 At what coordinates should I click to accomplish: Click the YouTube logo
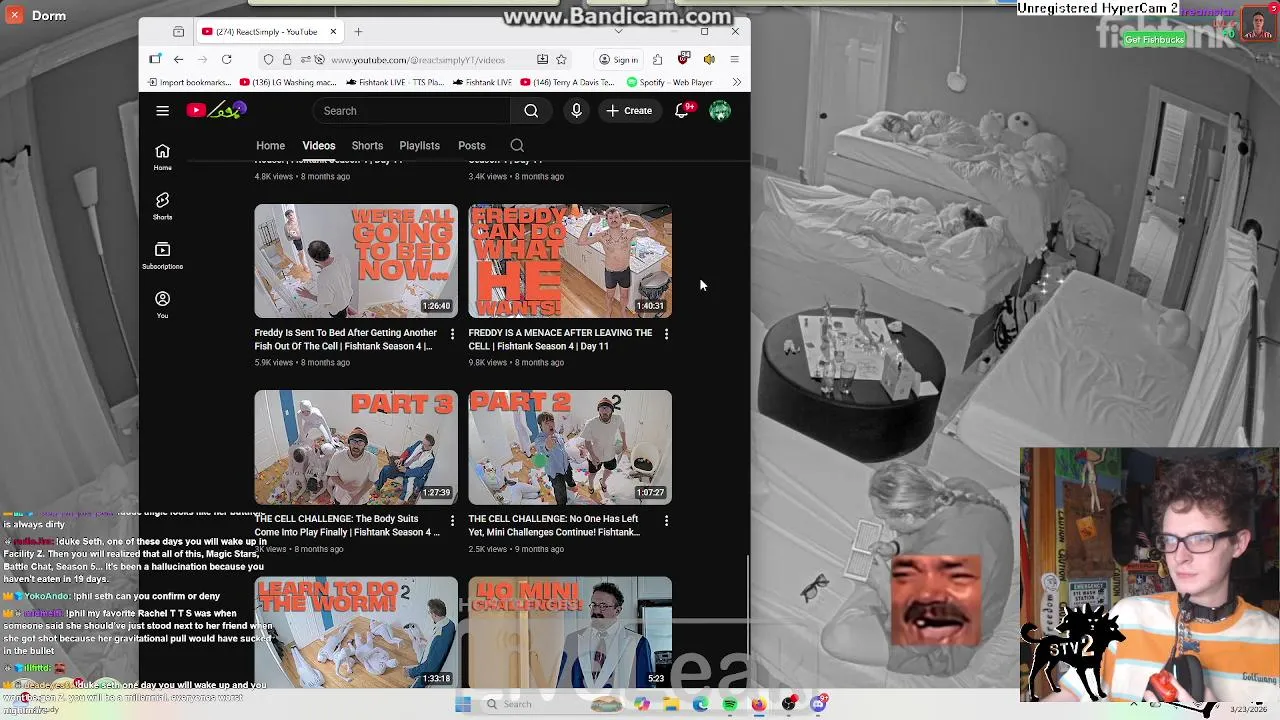point(216,110)
